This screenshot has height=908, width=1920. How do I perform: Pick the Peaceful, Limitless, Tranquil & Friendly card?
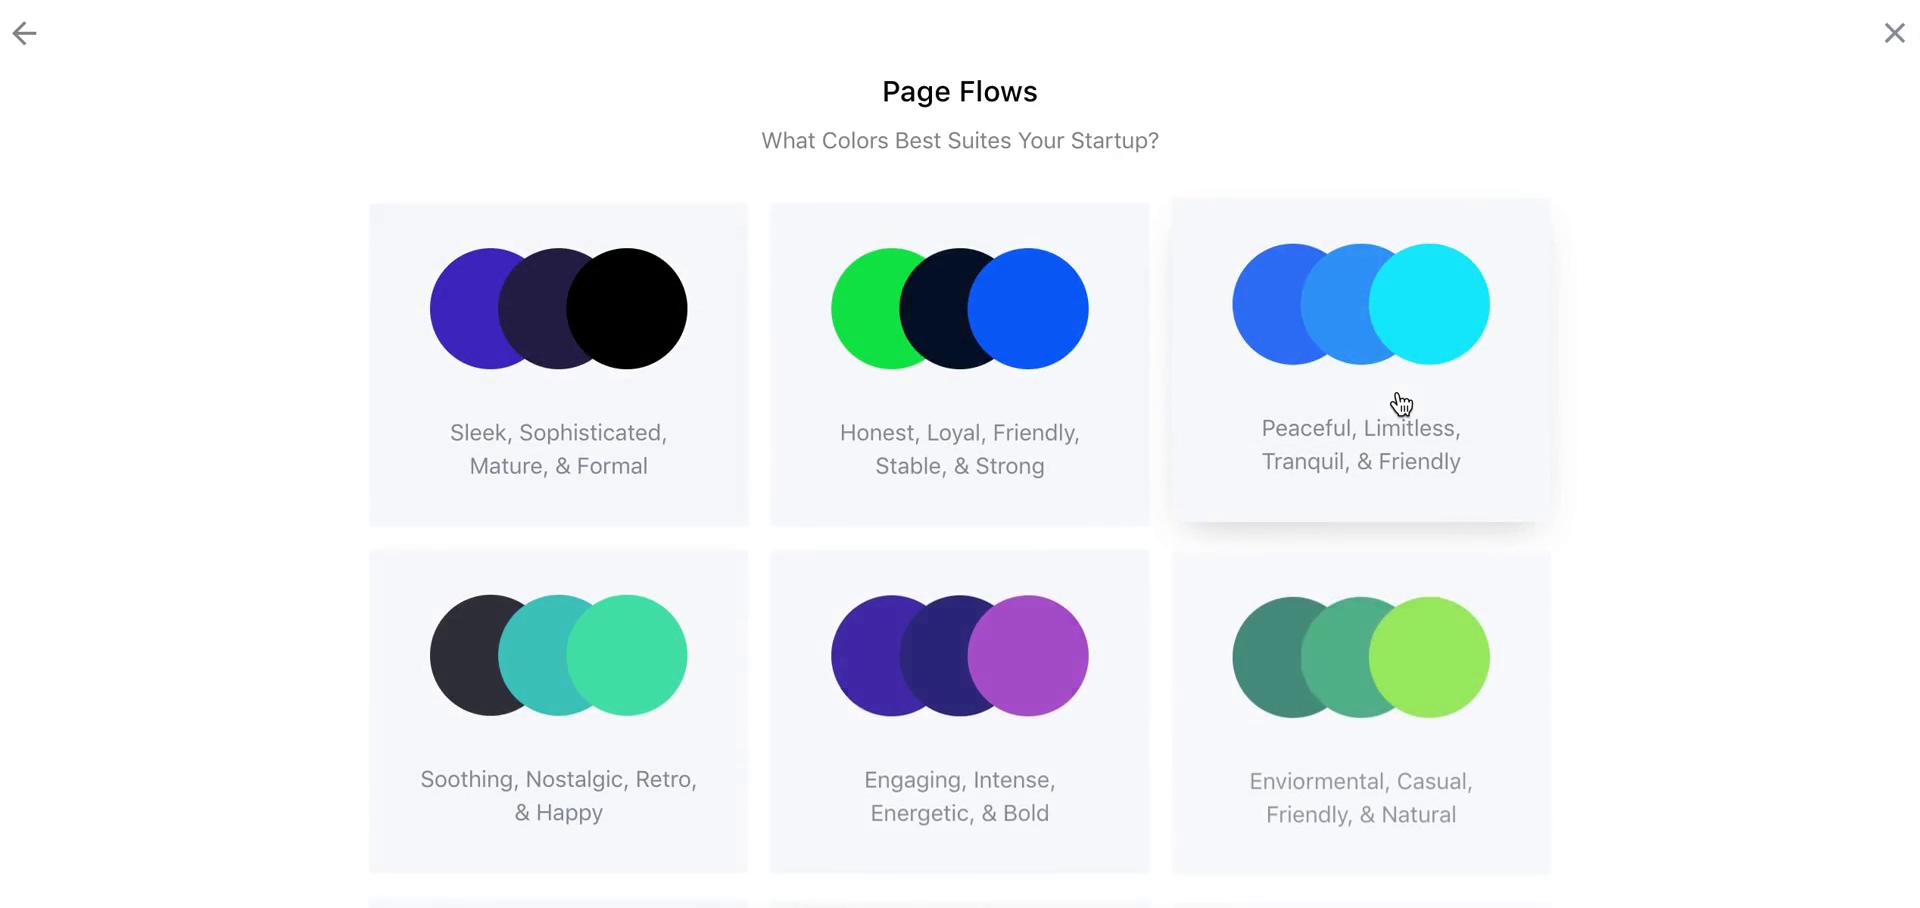(x=1361, y=360)
